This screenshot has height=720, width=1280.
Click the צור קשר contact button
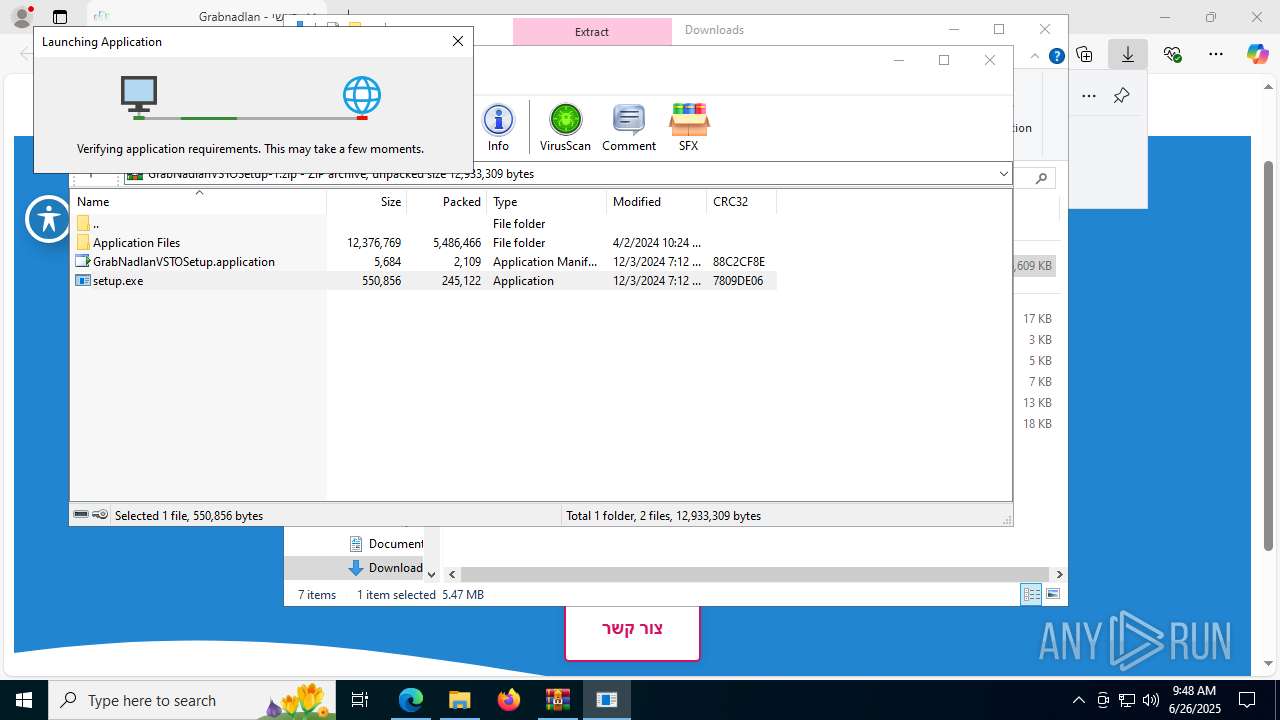coord(632,629)
